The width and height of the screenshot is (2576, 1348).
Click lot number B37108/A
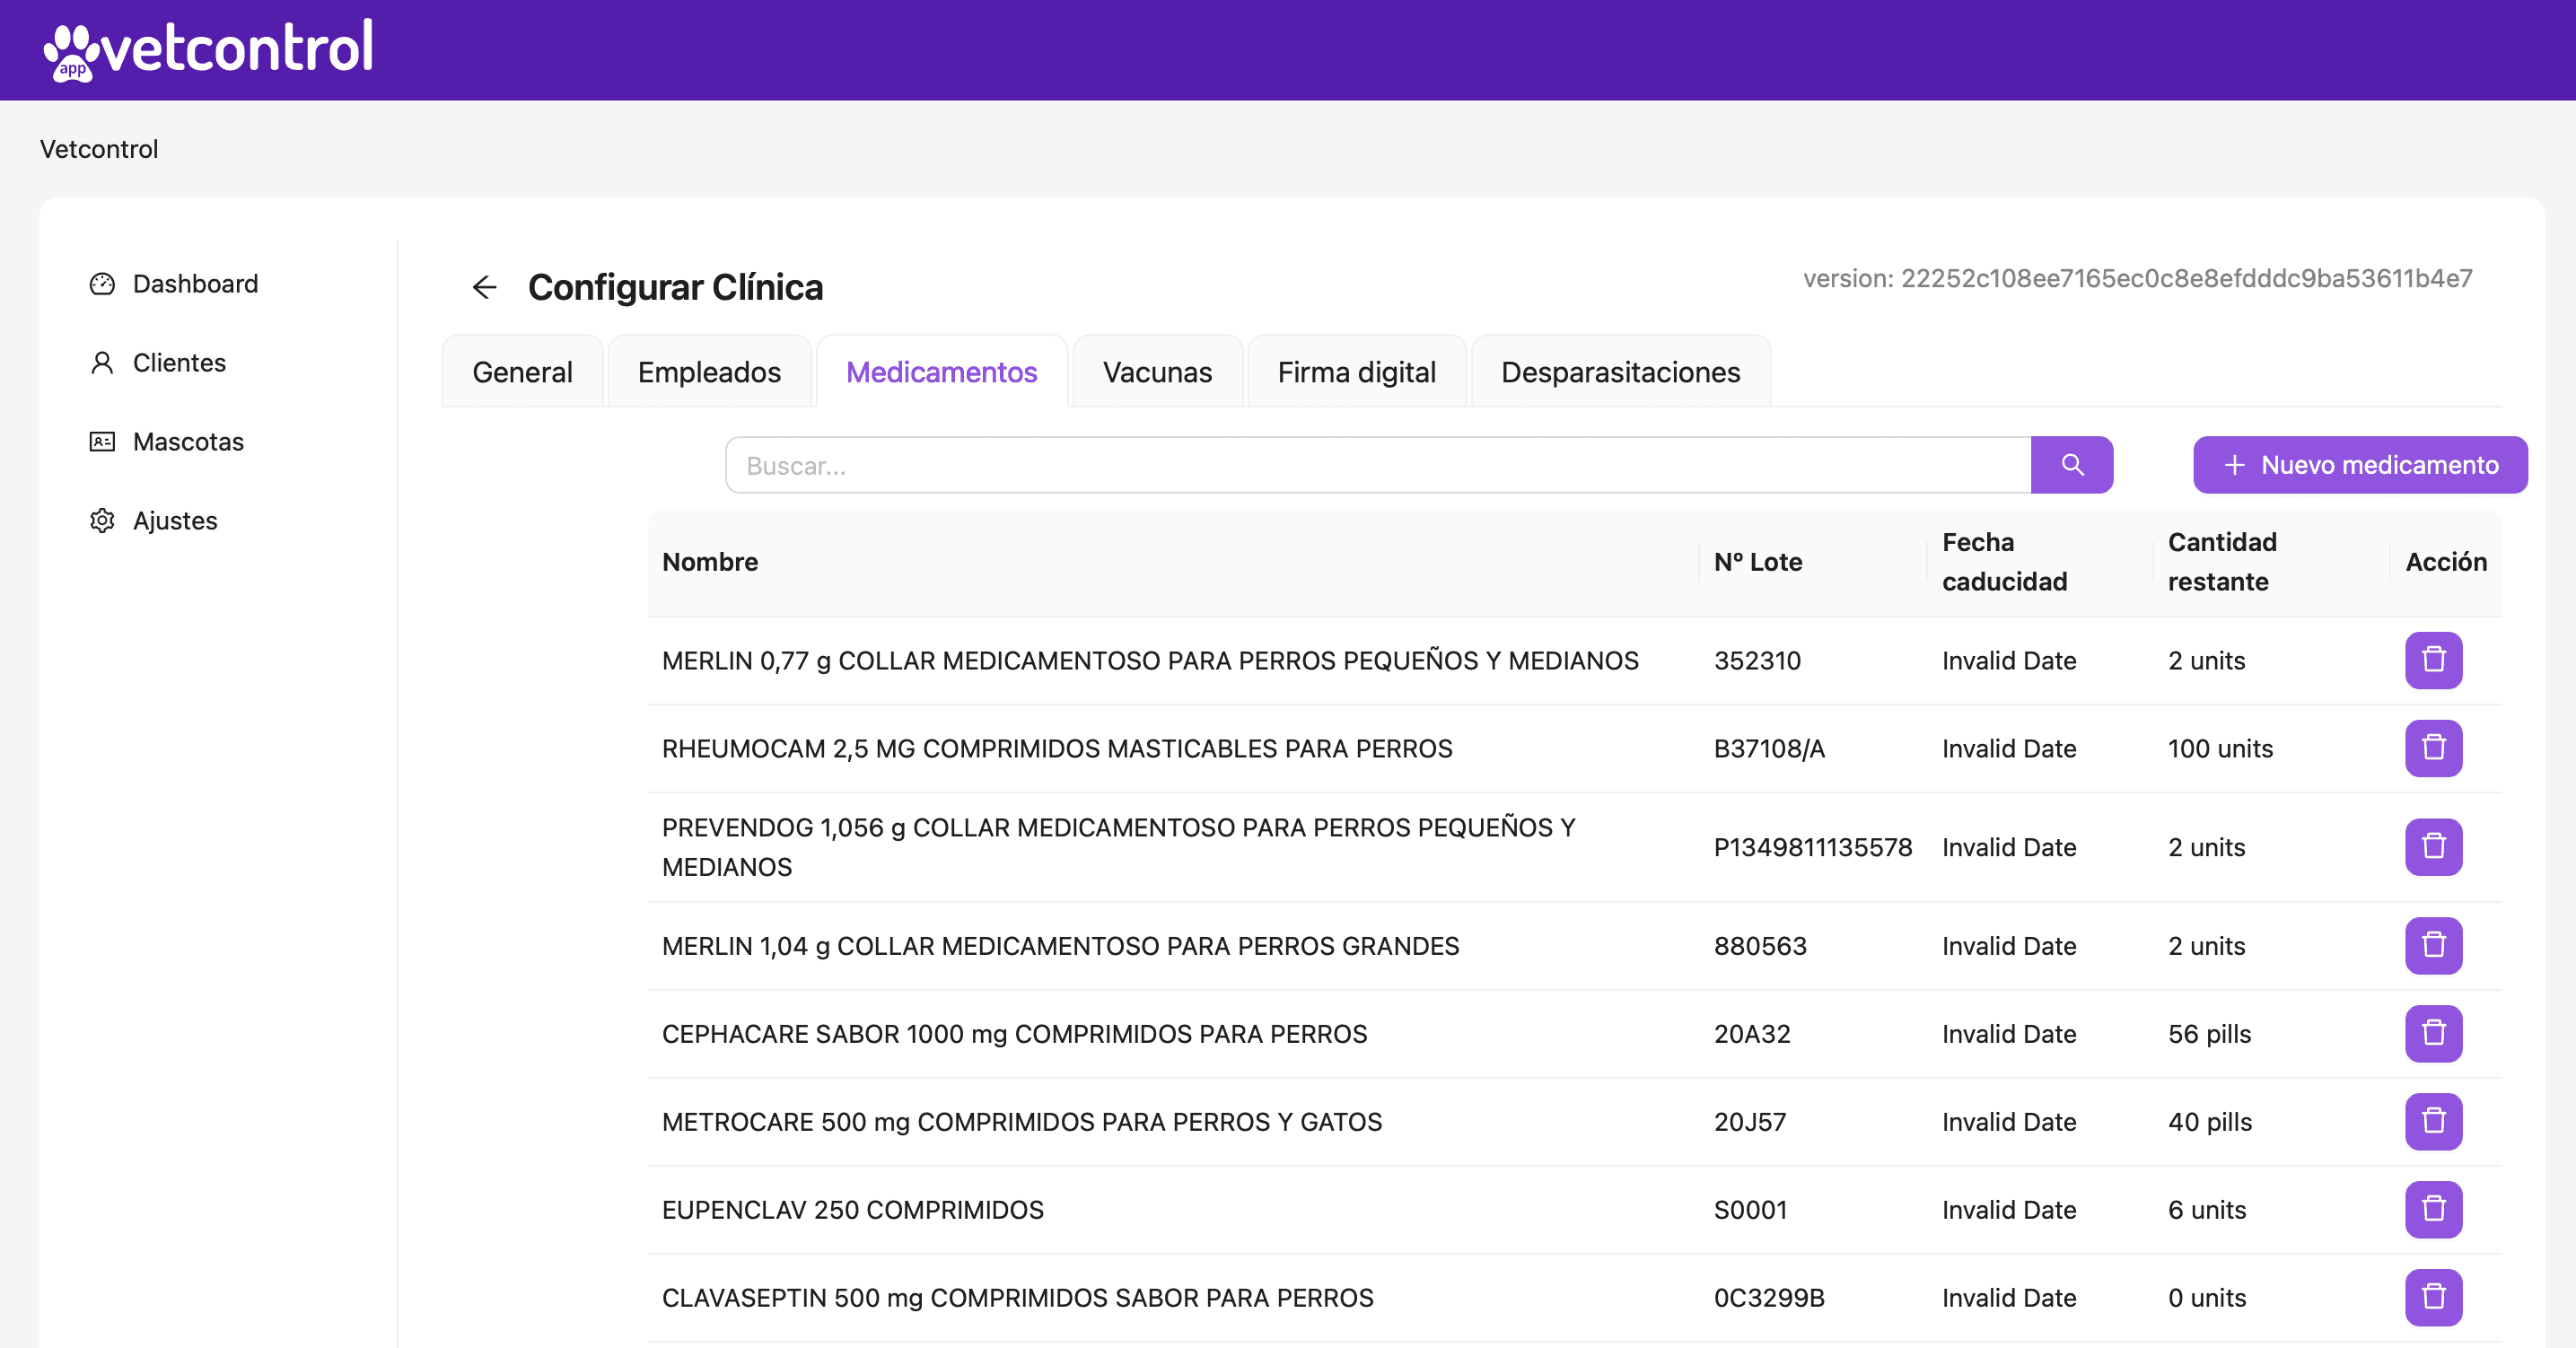click(x=1769, y=749)
